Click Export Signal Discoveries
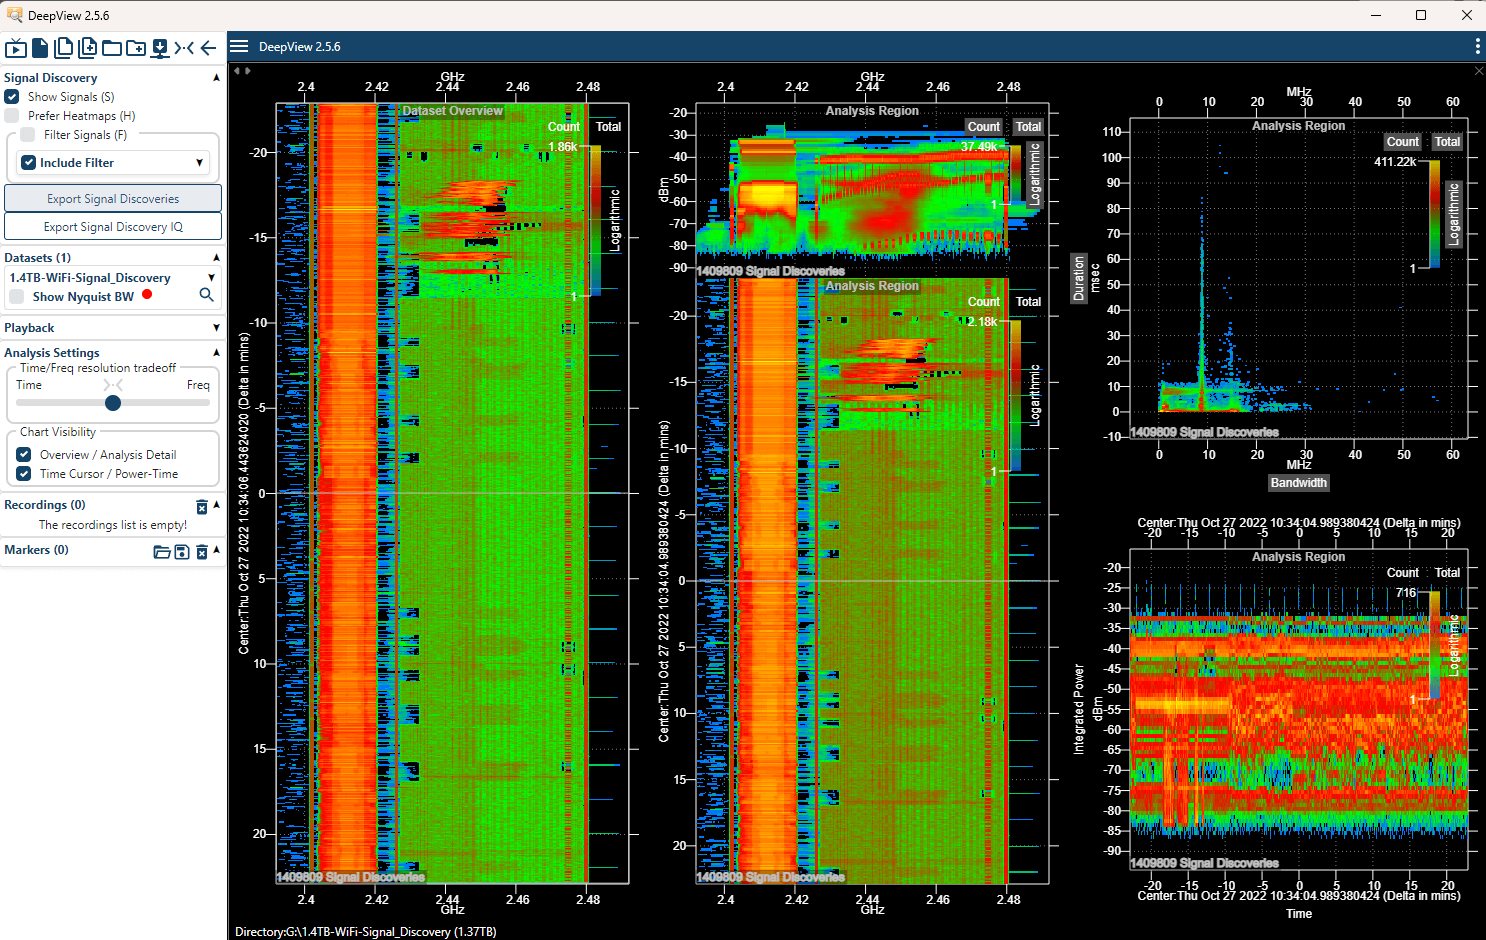 112,198
